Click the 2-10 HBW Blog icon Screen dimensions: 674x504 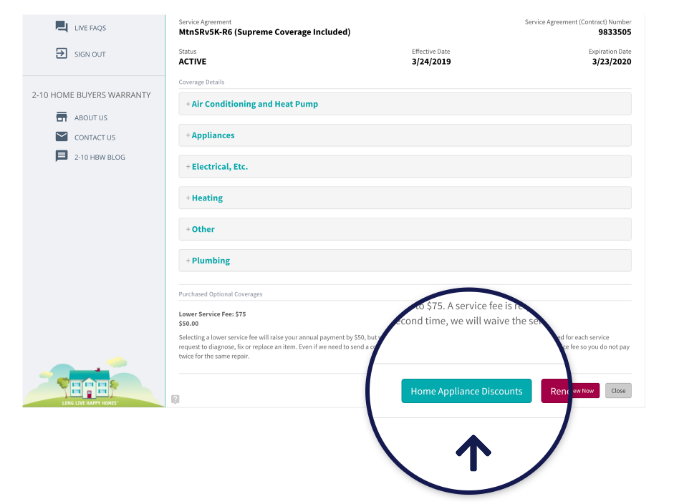click(x=62, y=157)
